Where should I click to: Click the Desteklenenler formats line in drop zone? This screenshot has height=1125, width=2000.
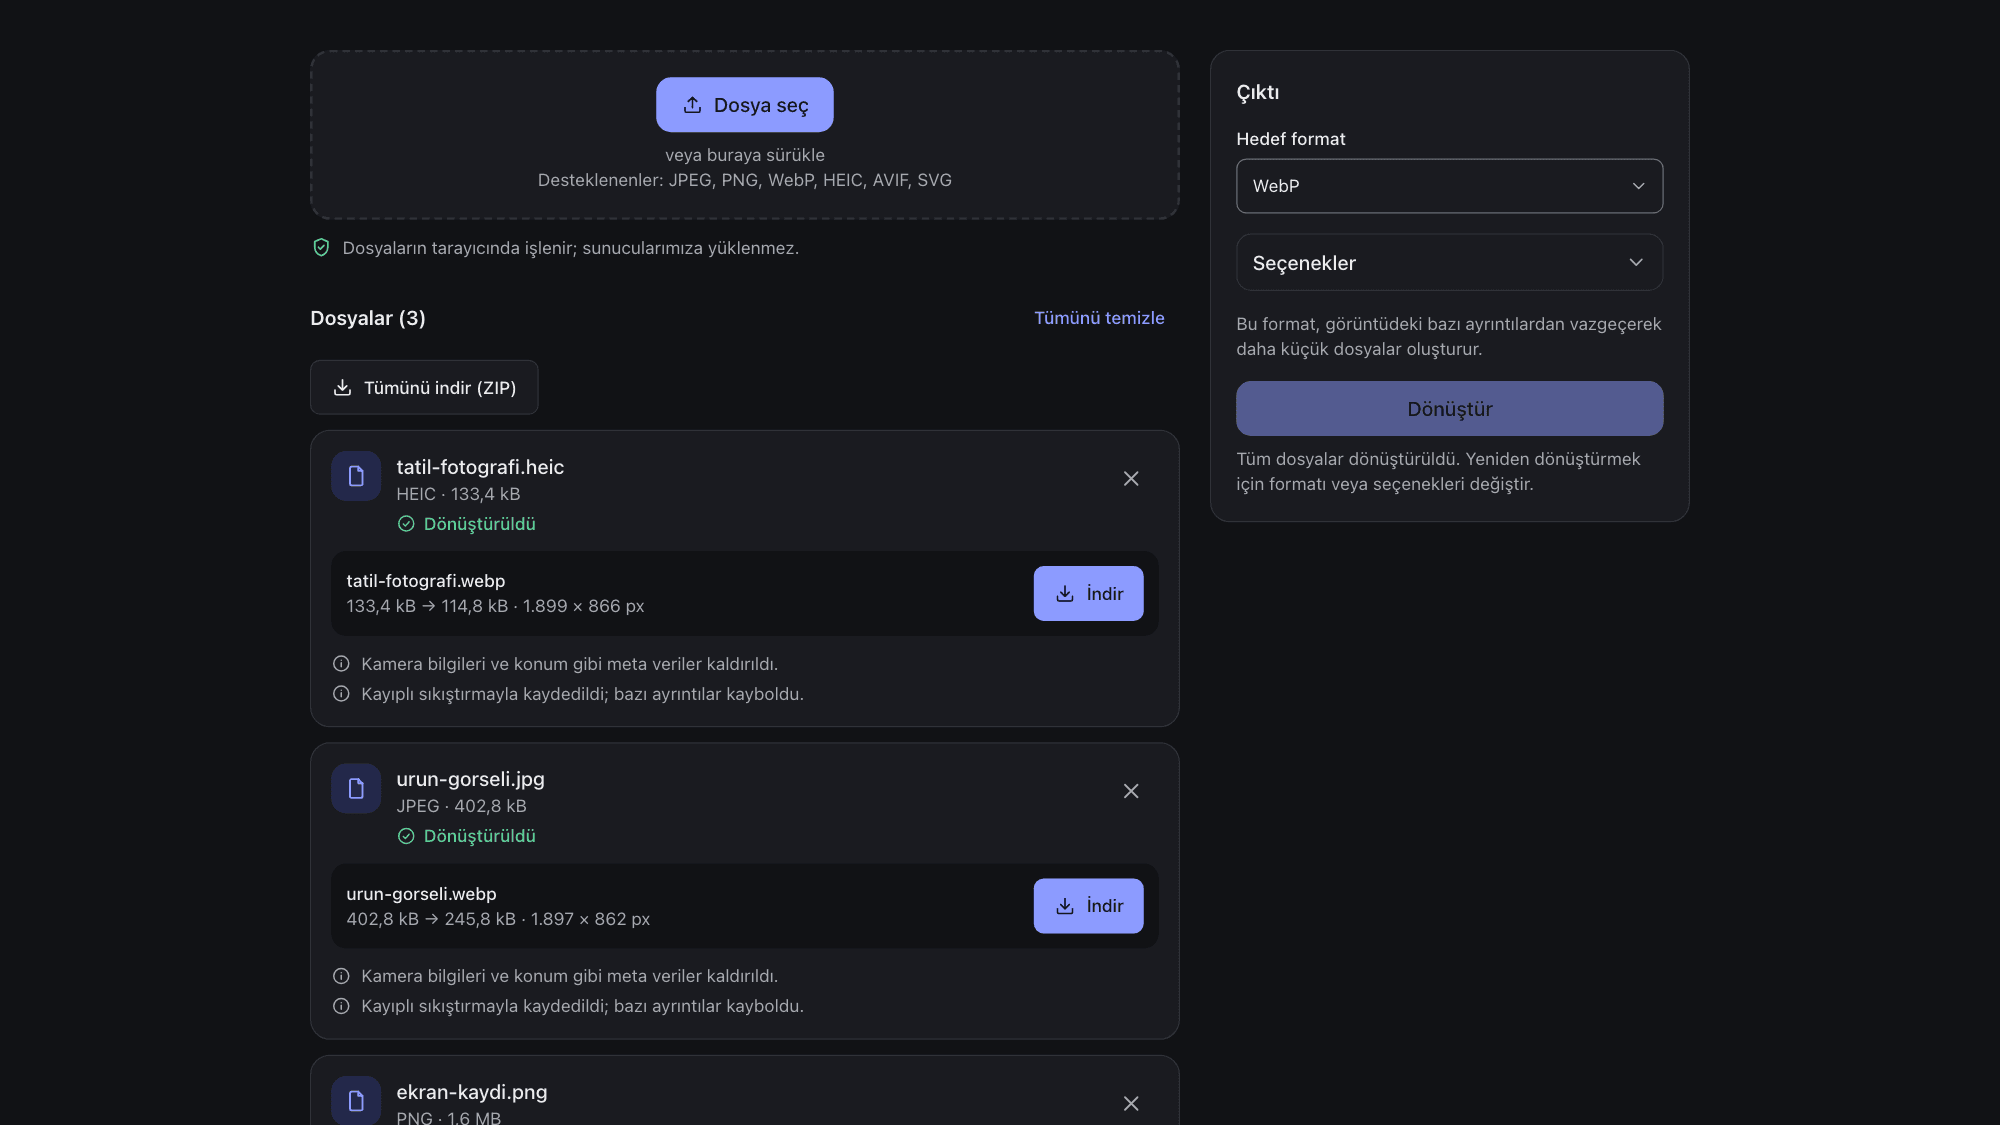click(x=744, y=180)
